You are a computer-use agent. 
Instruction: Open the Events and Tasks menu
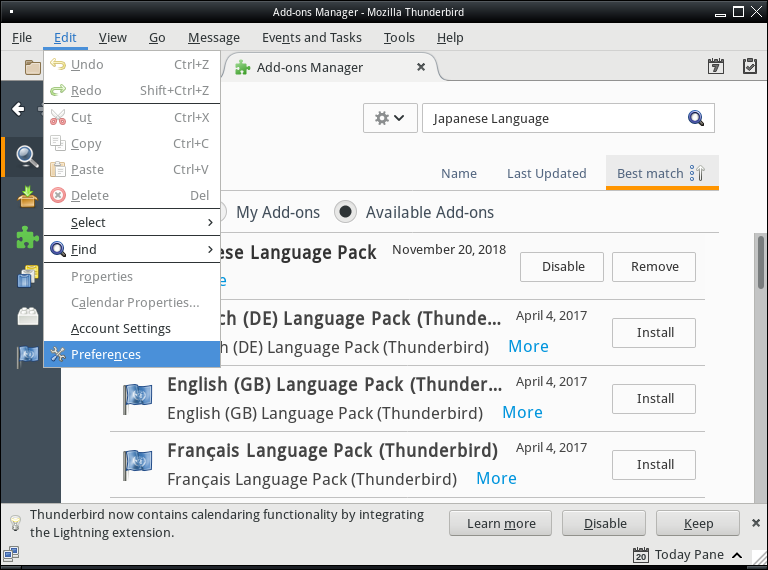click(x=312, y=38)
